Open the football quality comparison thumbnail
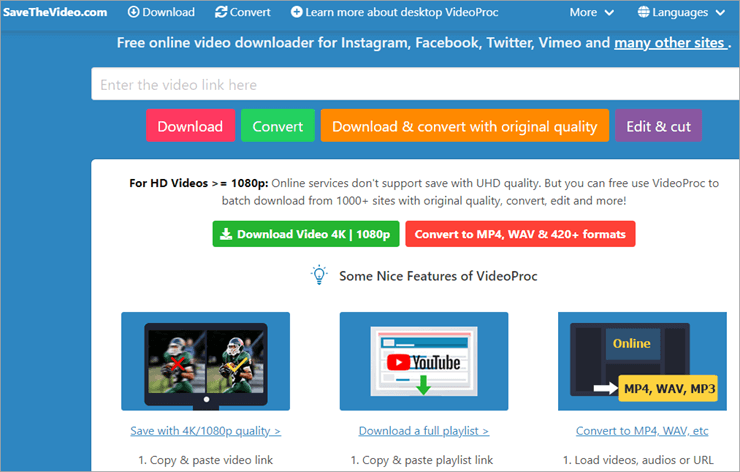740x472 pixels. point(206,361)
